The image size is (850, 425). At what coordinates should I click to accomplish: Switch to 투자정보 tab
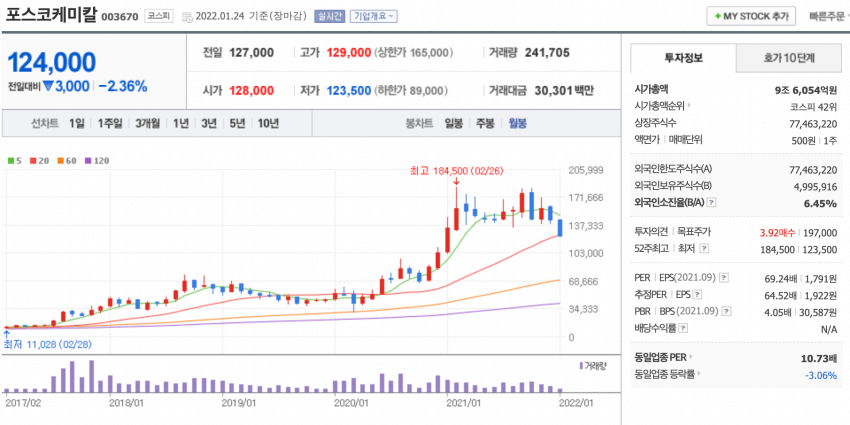pyautogui.click(x=683, y=59)
